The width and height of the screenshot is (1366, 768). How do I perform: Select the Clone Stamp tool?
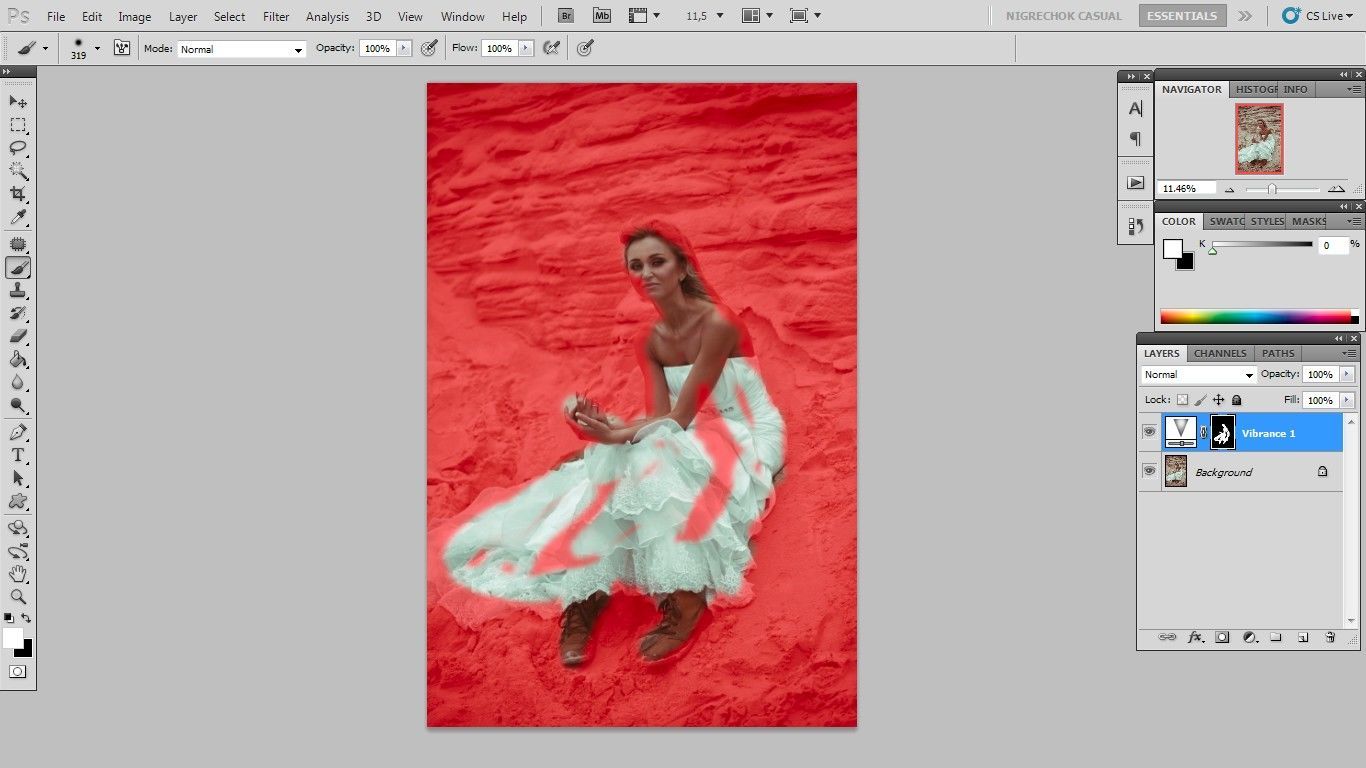pos(18,291)
